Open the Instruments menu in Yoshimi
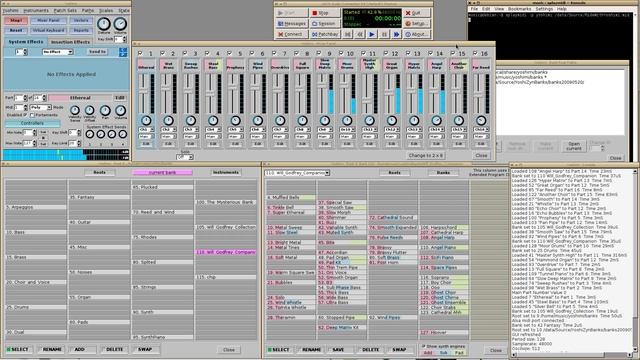This screenshot has width=640, height=360. point(36,10)
